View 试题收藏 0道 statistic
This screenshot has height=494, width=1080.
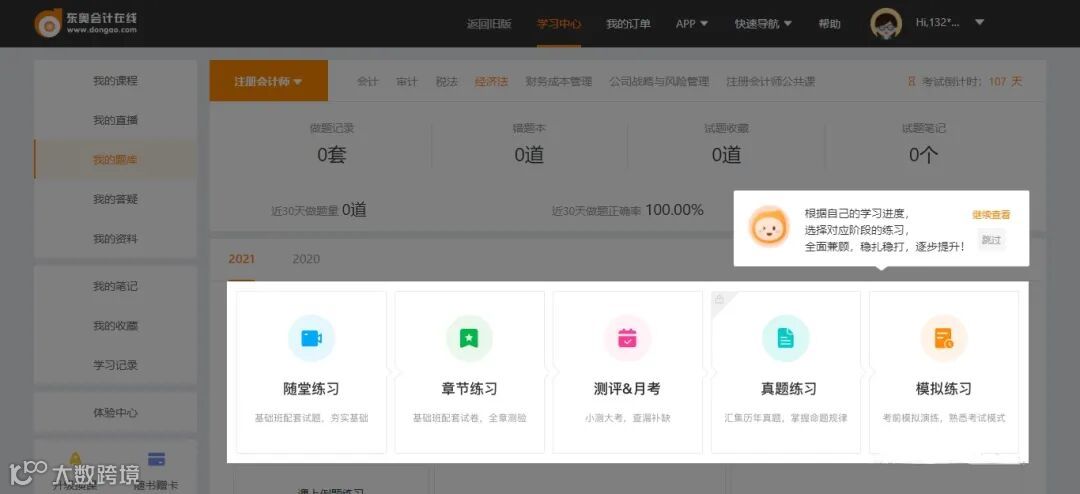[726, 145]
